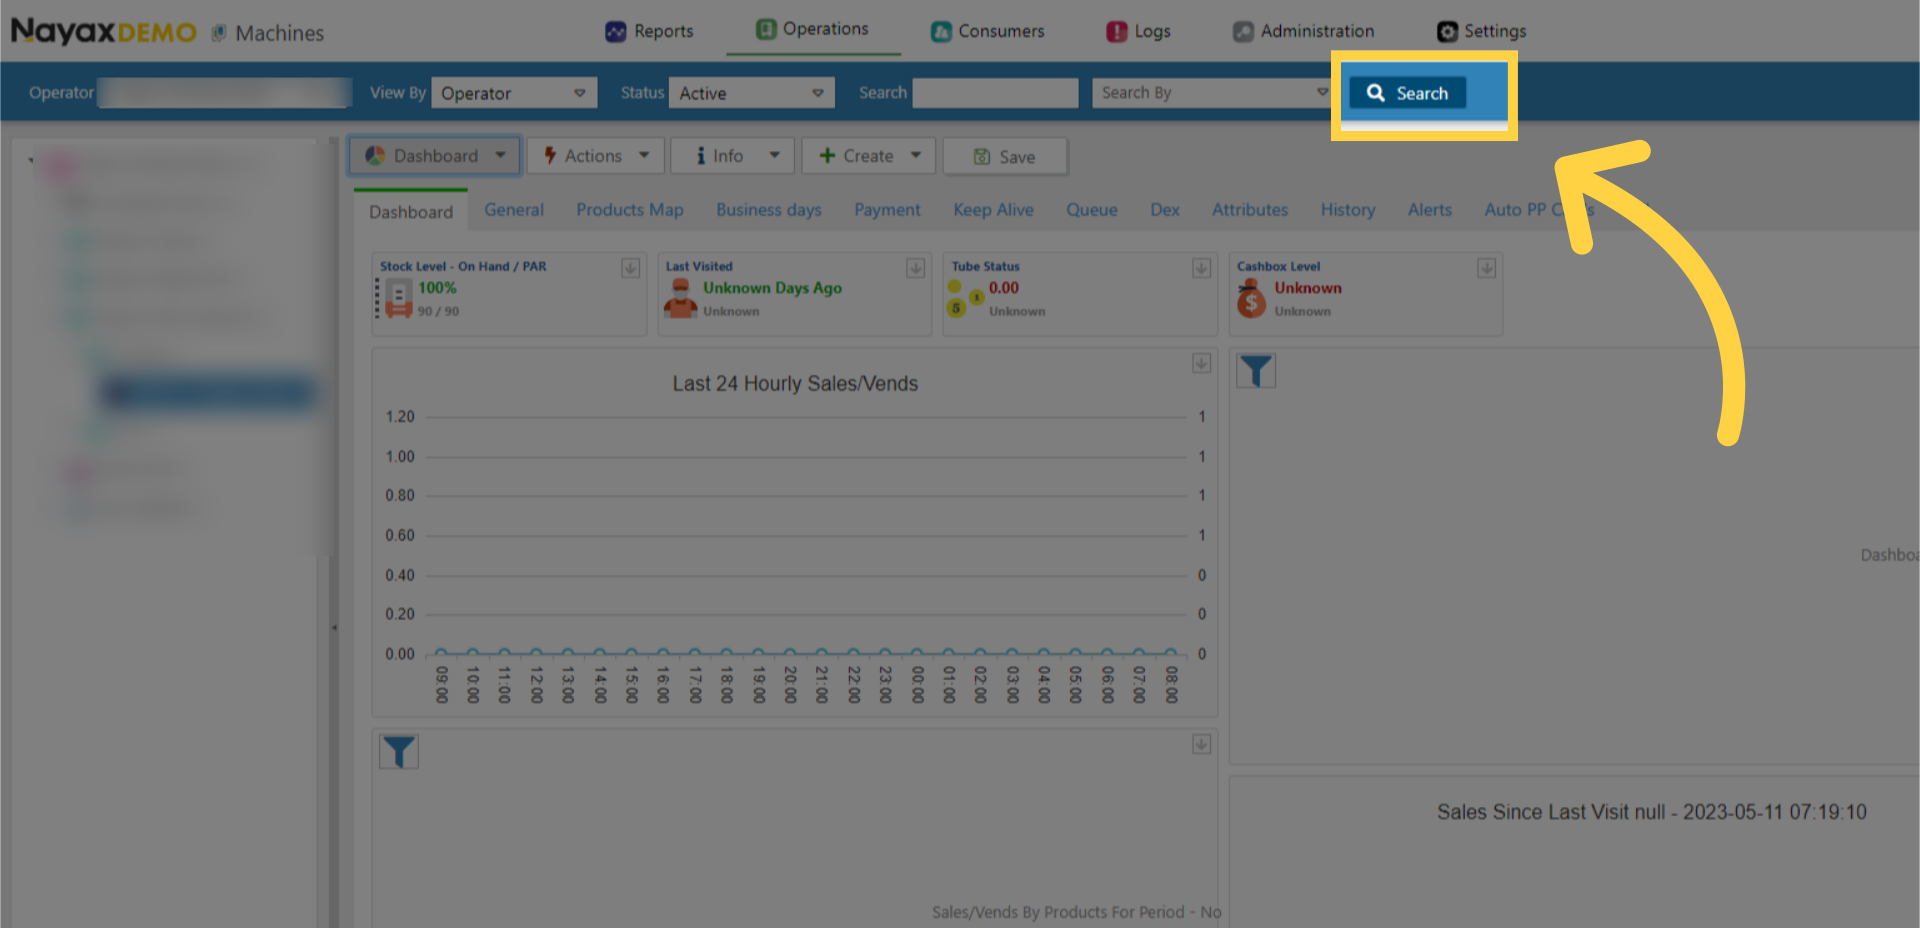Click the 100% stock level value
The image size is (1920, 928).
(x=437, y=288)
